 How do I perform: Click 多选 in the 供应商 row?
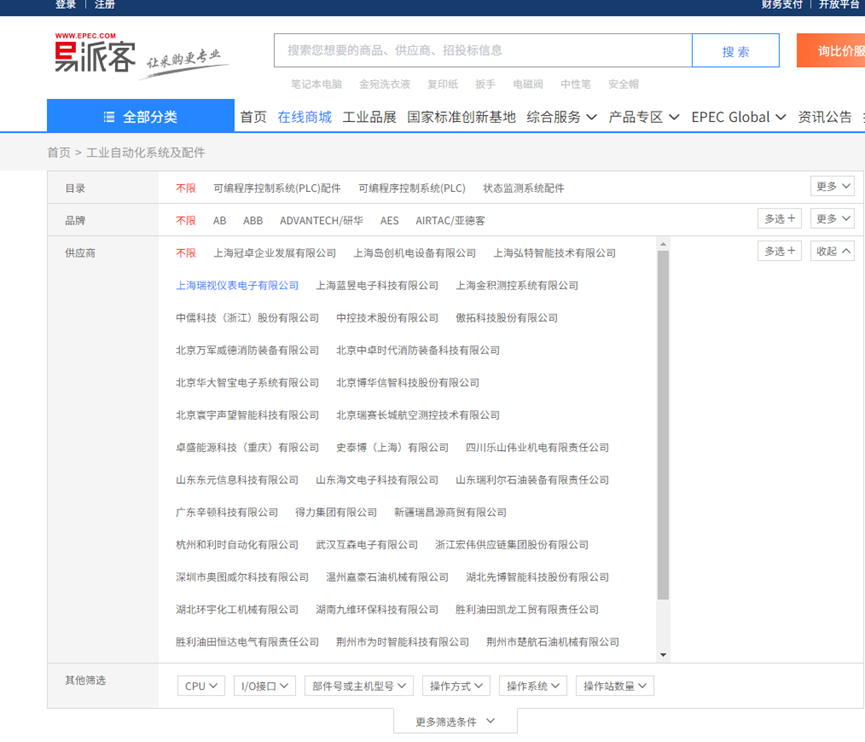pos(779,252)
